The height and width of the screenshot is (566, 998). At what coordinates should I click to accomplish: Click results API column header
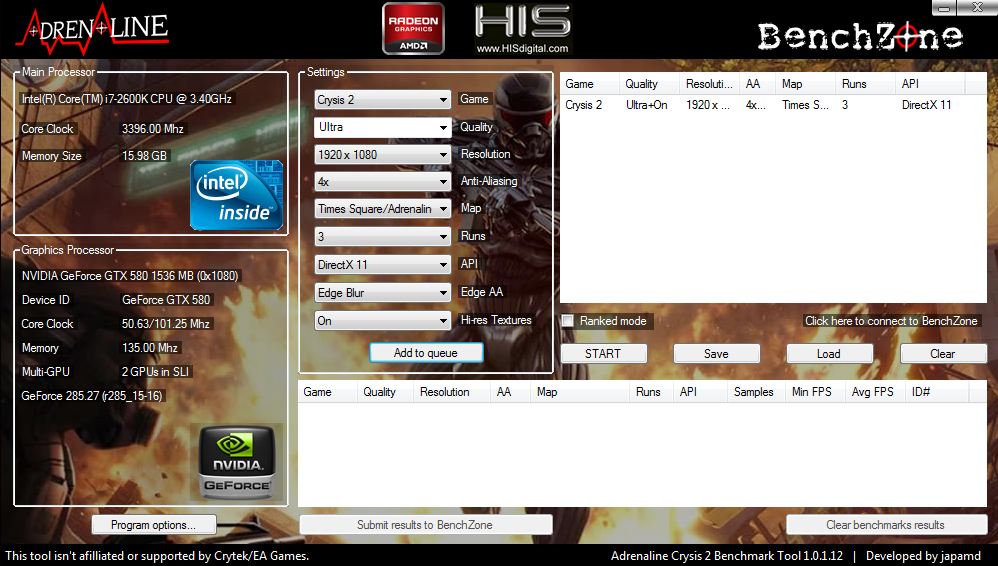[700, 392]
